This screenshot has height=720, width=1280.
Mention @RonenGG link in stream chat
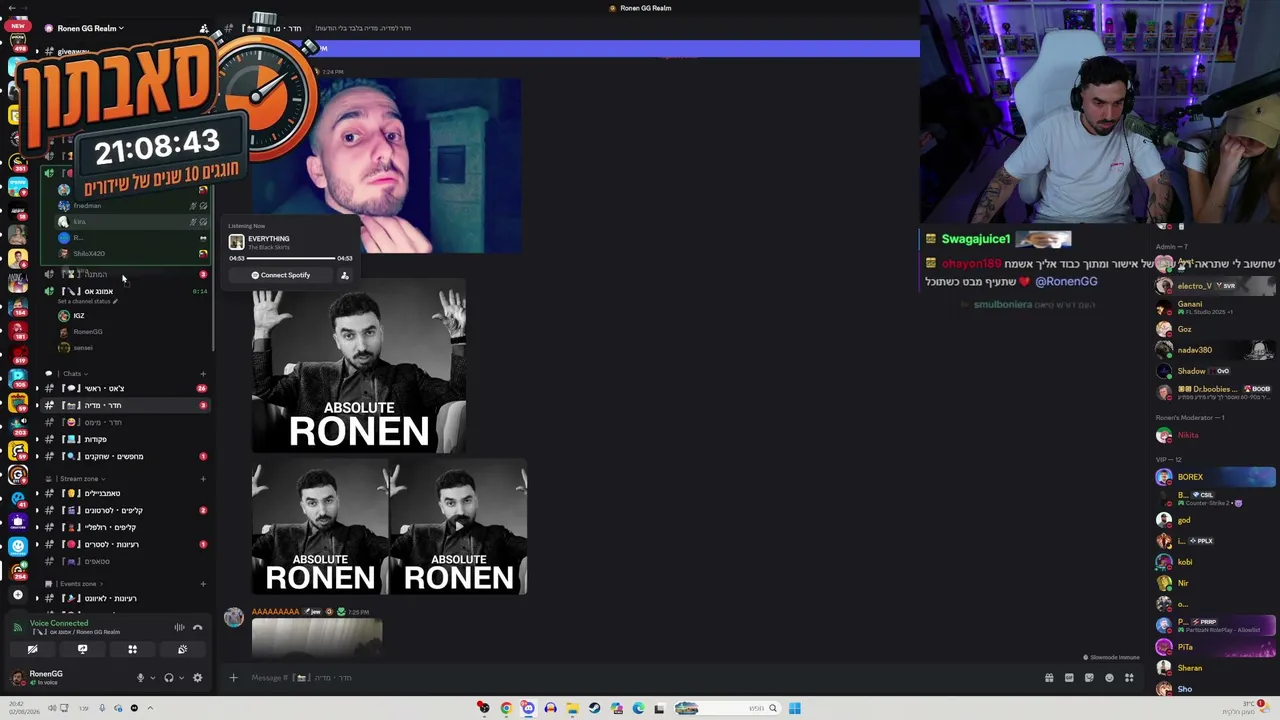pyautogui.click(x=1066, y=282)
